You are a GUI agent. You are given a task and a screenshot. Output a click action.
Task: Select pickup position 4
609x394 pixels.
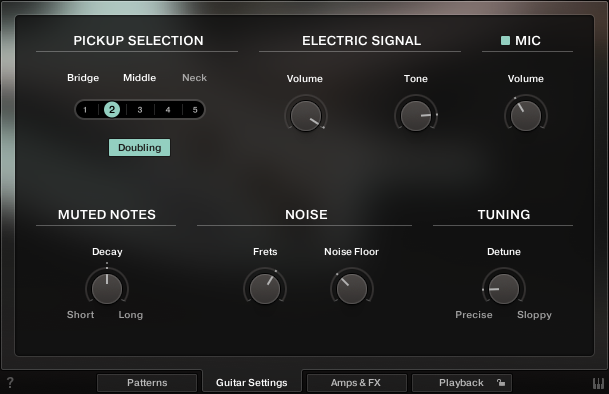(x=168, y=110)
